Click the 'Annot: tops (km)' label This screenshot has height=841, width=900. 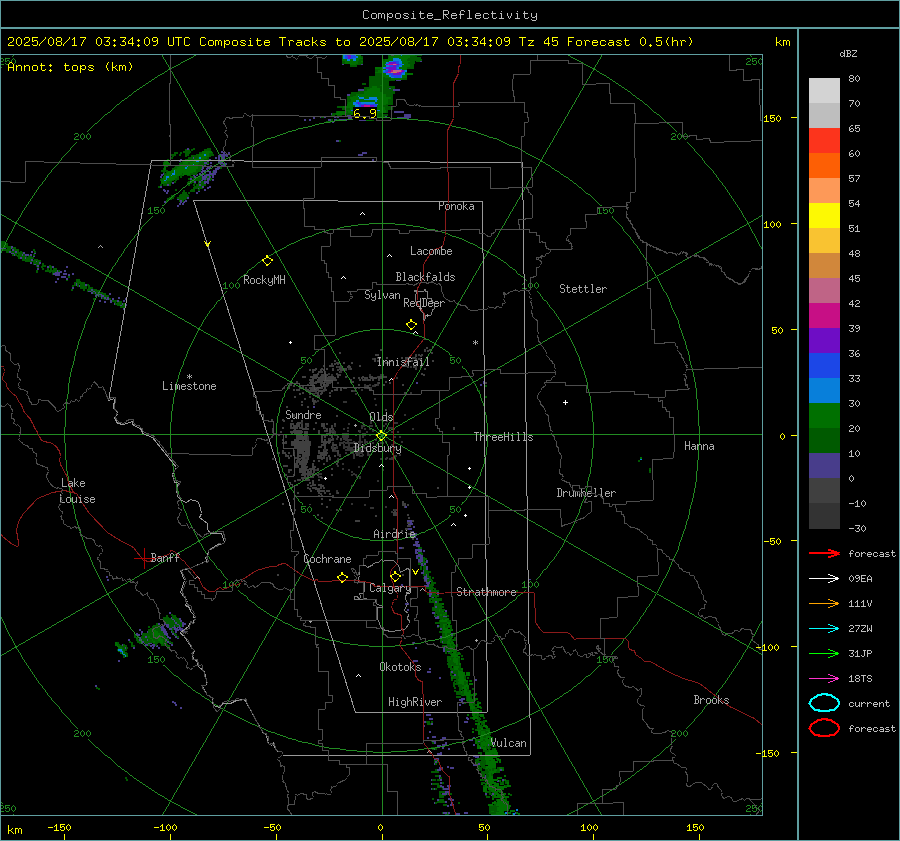70,67
